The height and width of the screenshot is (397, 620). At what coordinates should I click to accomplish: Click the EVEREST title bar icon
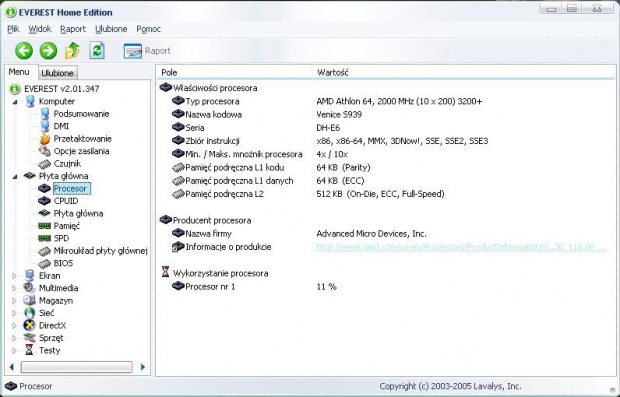pos(11,12)
